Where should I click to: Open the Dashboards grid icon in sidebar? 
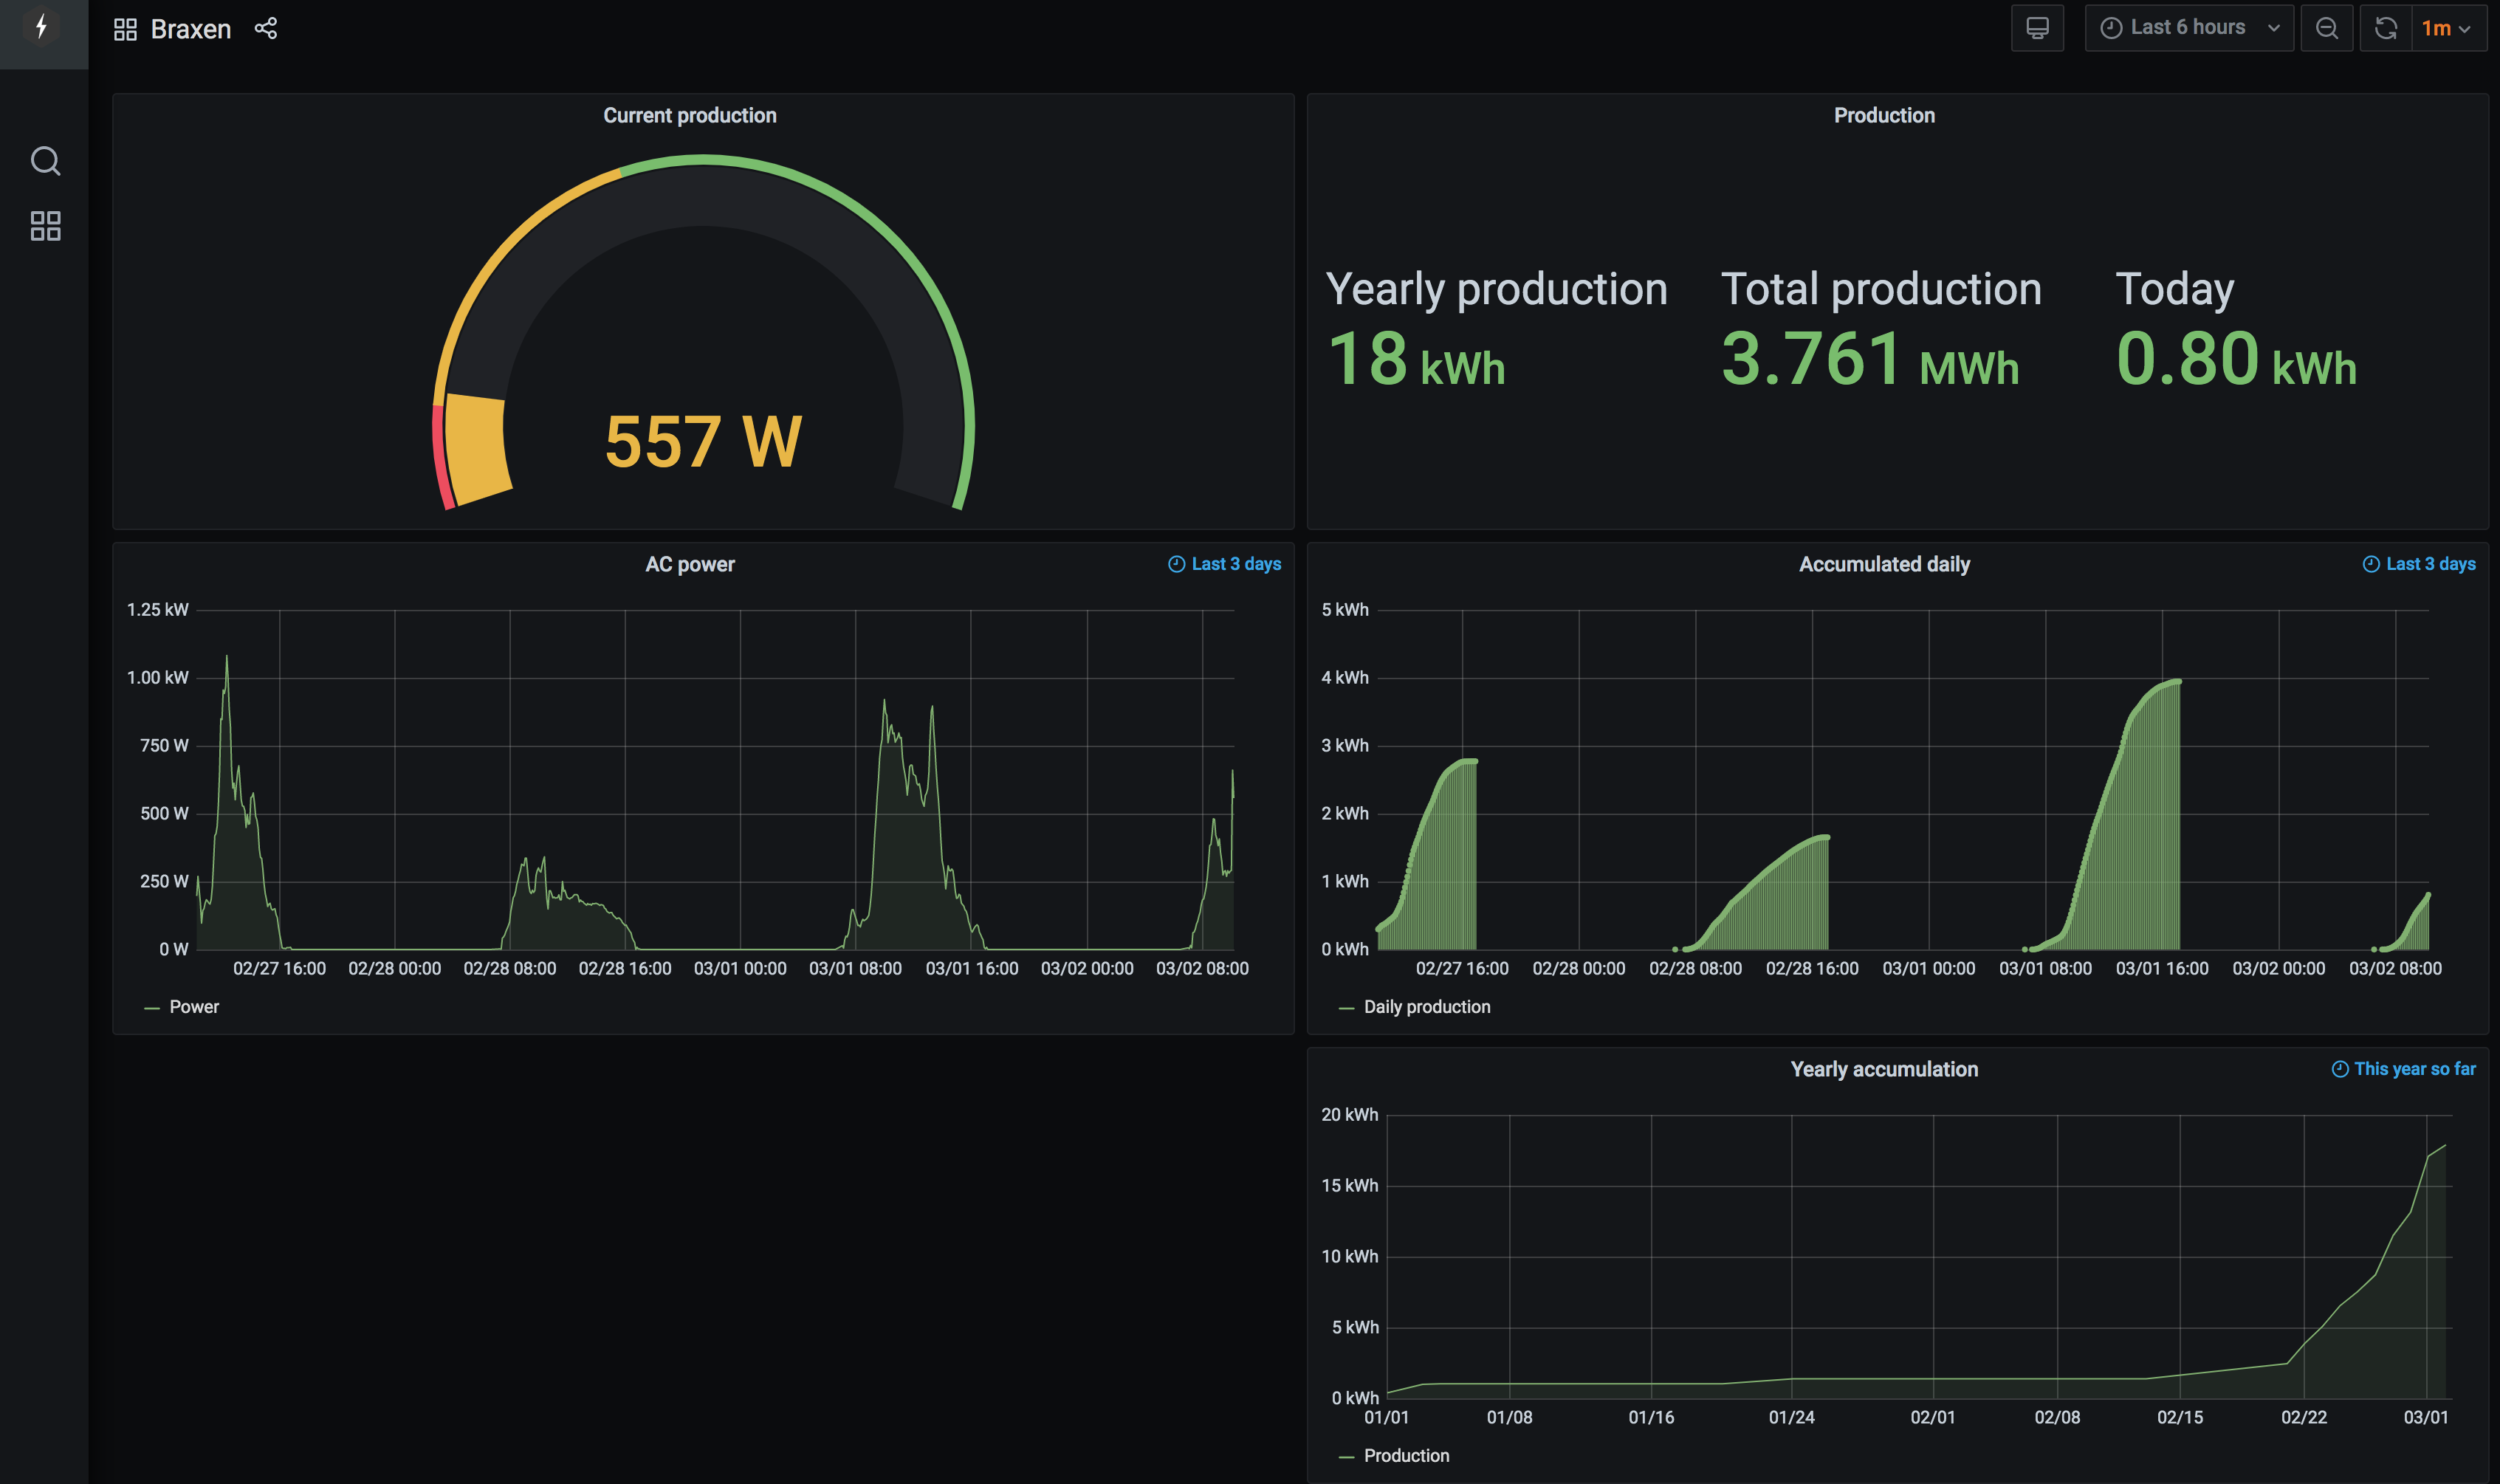45,226
